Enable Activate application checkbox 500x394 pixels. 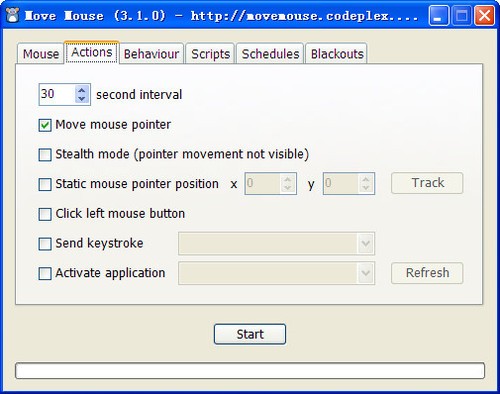45,273
